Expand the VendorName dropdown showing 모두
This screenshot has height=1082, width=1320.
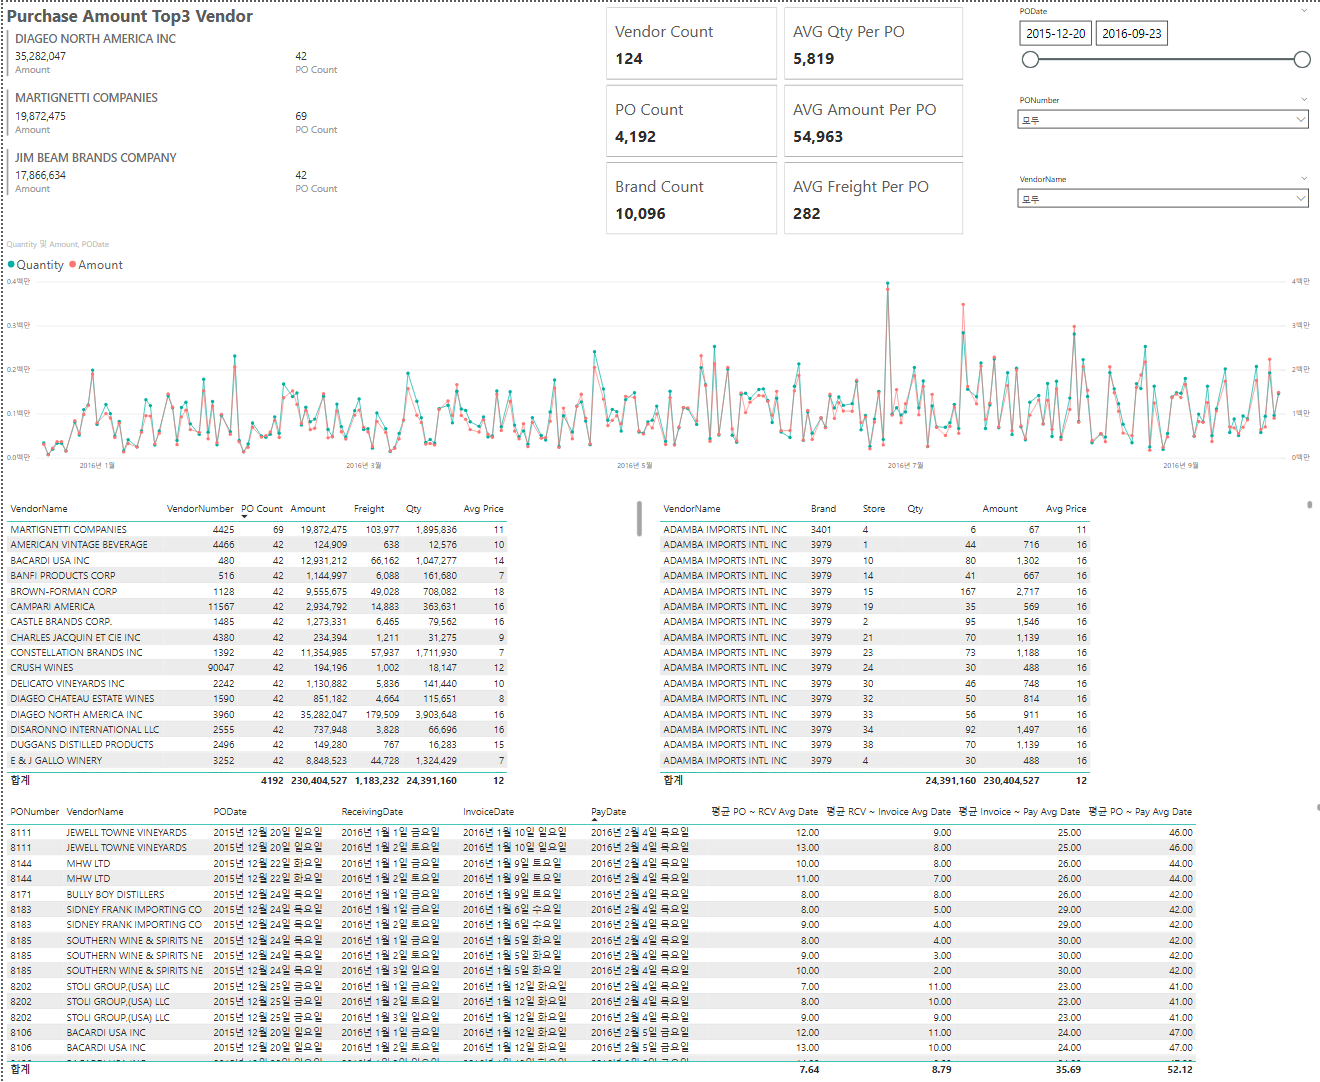click(1164, 199)
